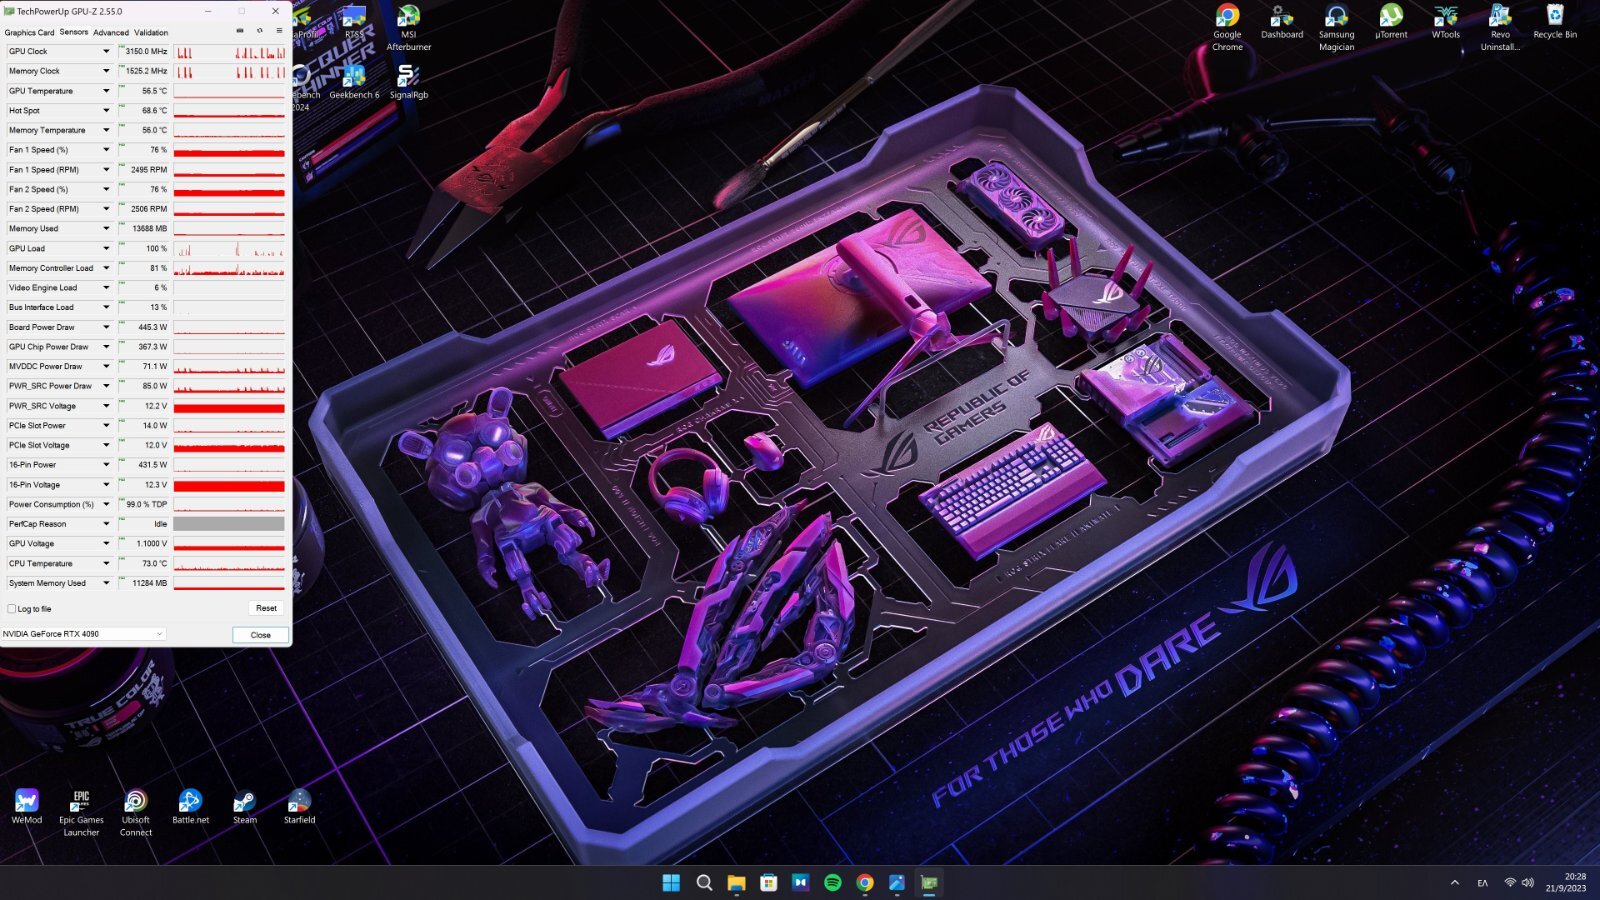The image size is (1600, 900).
Task: Enable the Log to file checkbox
Action: (x=12, y=608)
